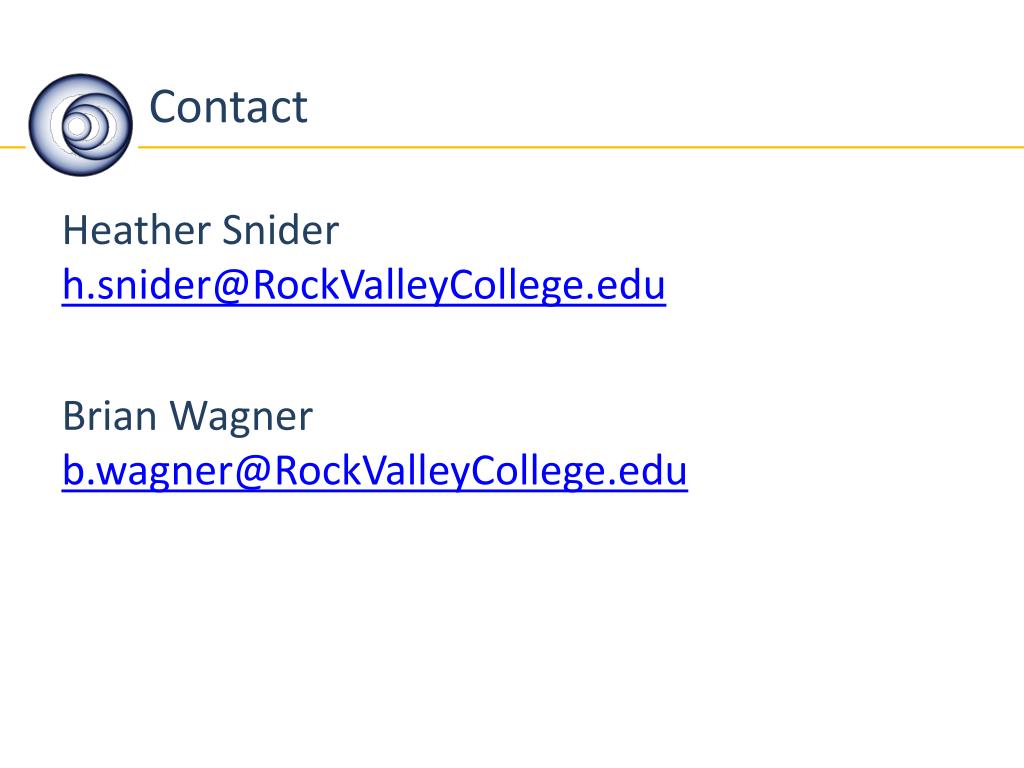The width and height of the screenshot is (1024, 768).
Task: Select the Contact slide heading
Action: tap(228, 106)
